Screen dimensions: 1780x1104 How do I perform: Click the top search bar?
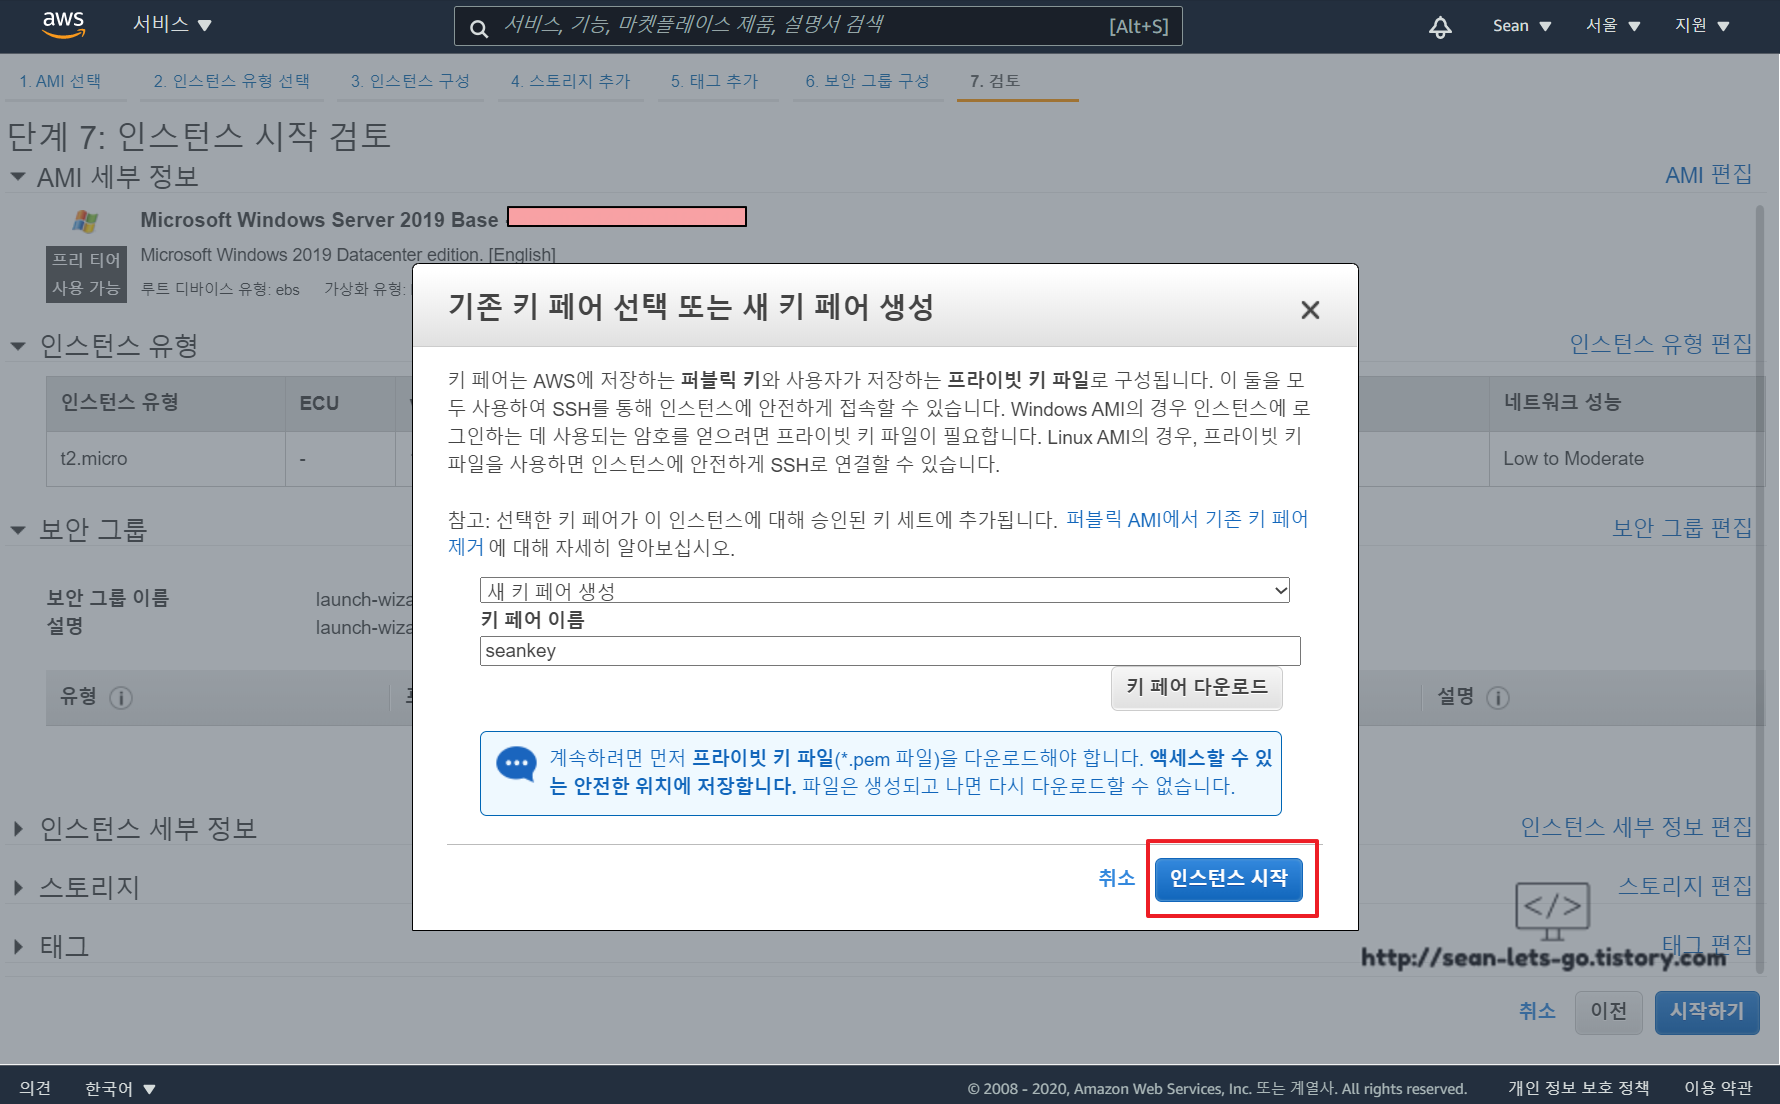click(818, 26)
